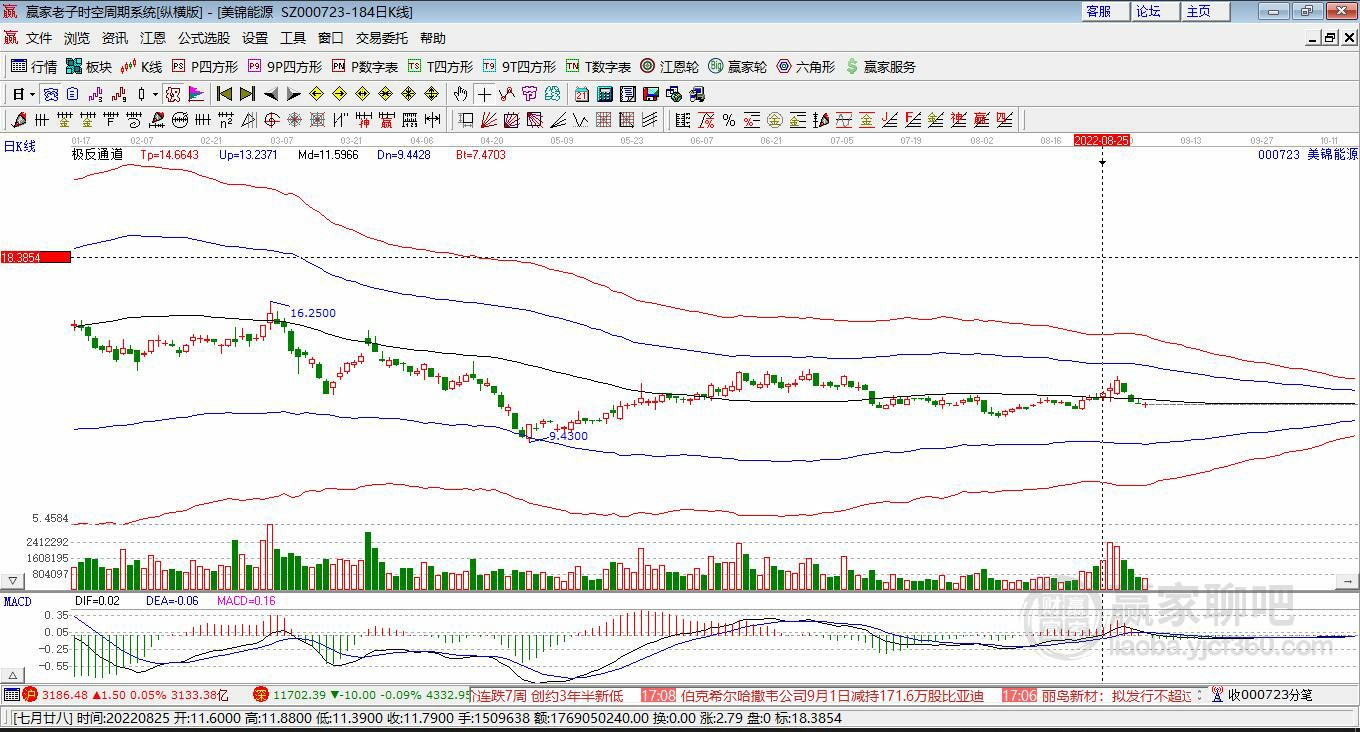Click the percent sign tool
1360x732 pixels.
[728, 120]
